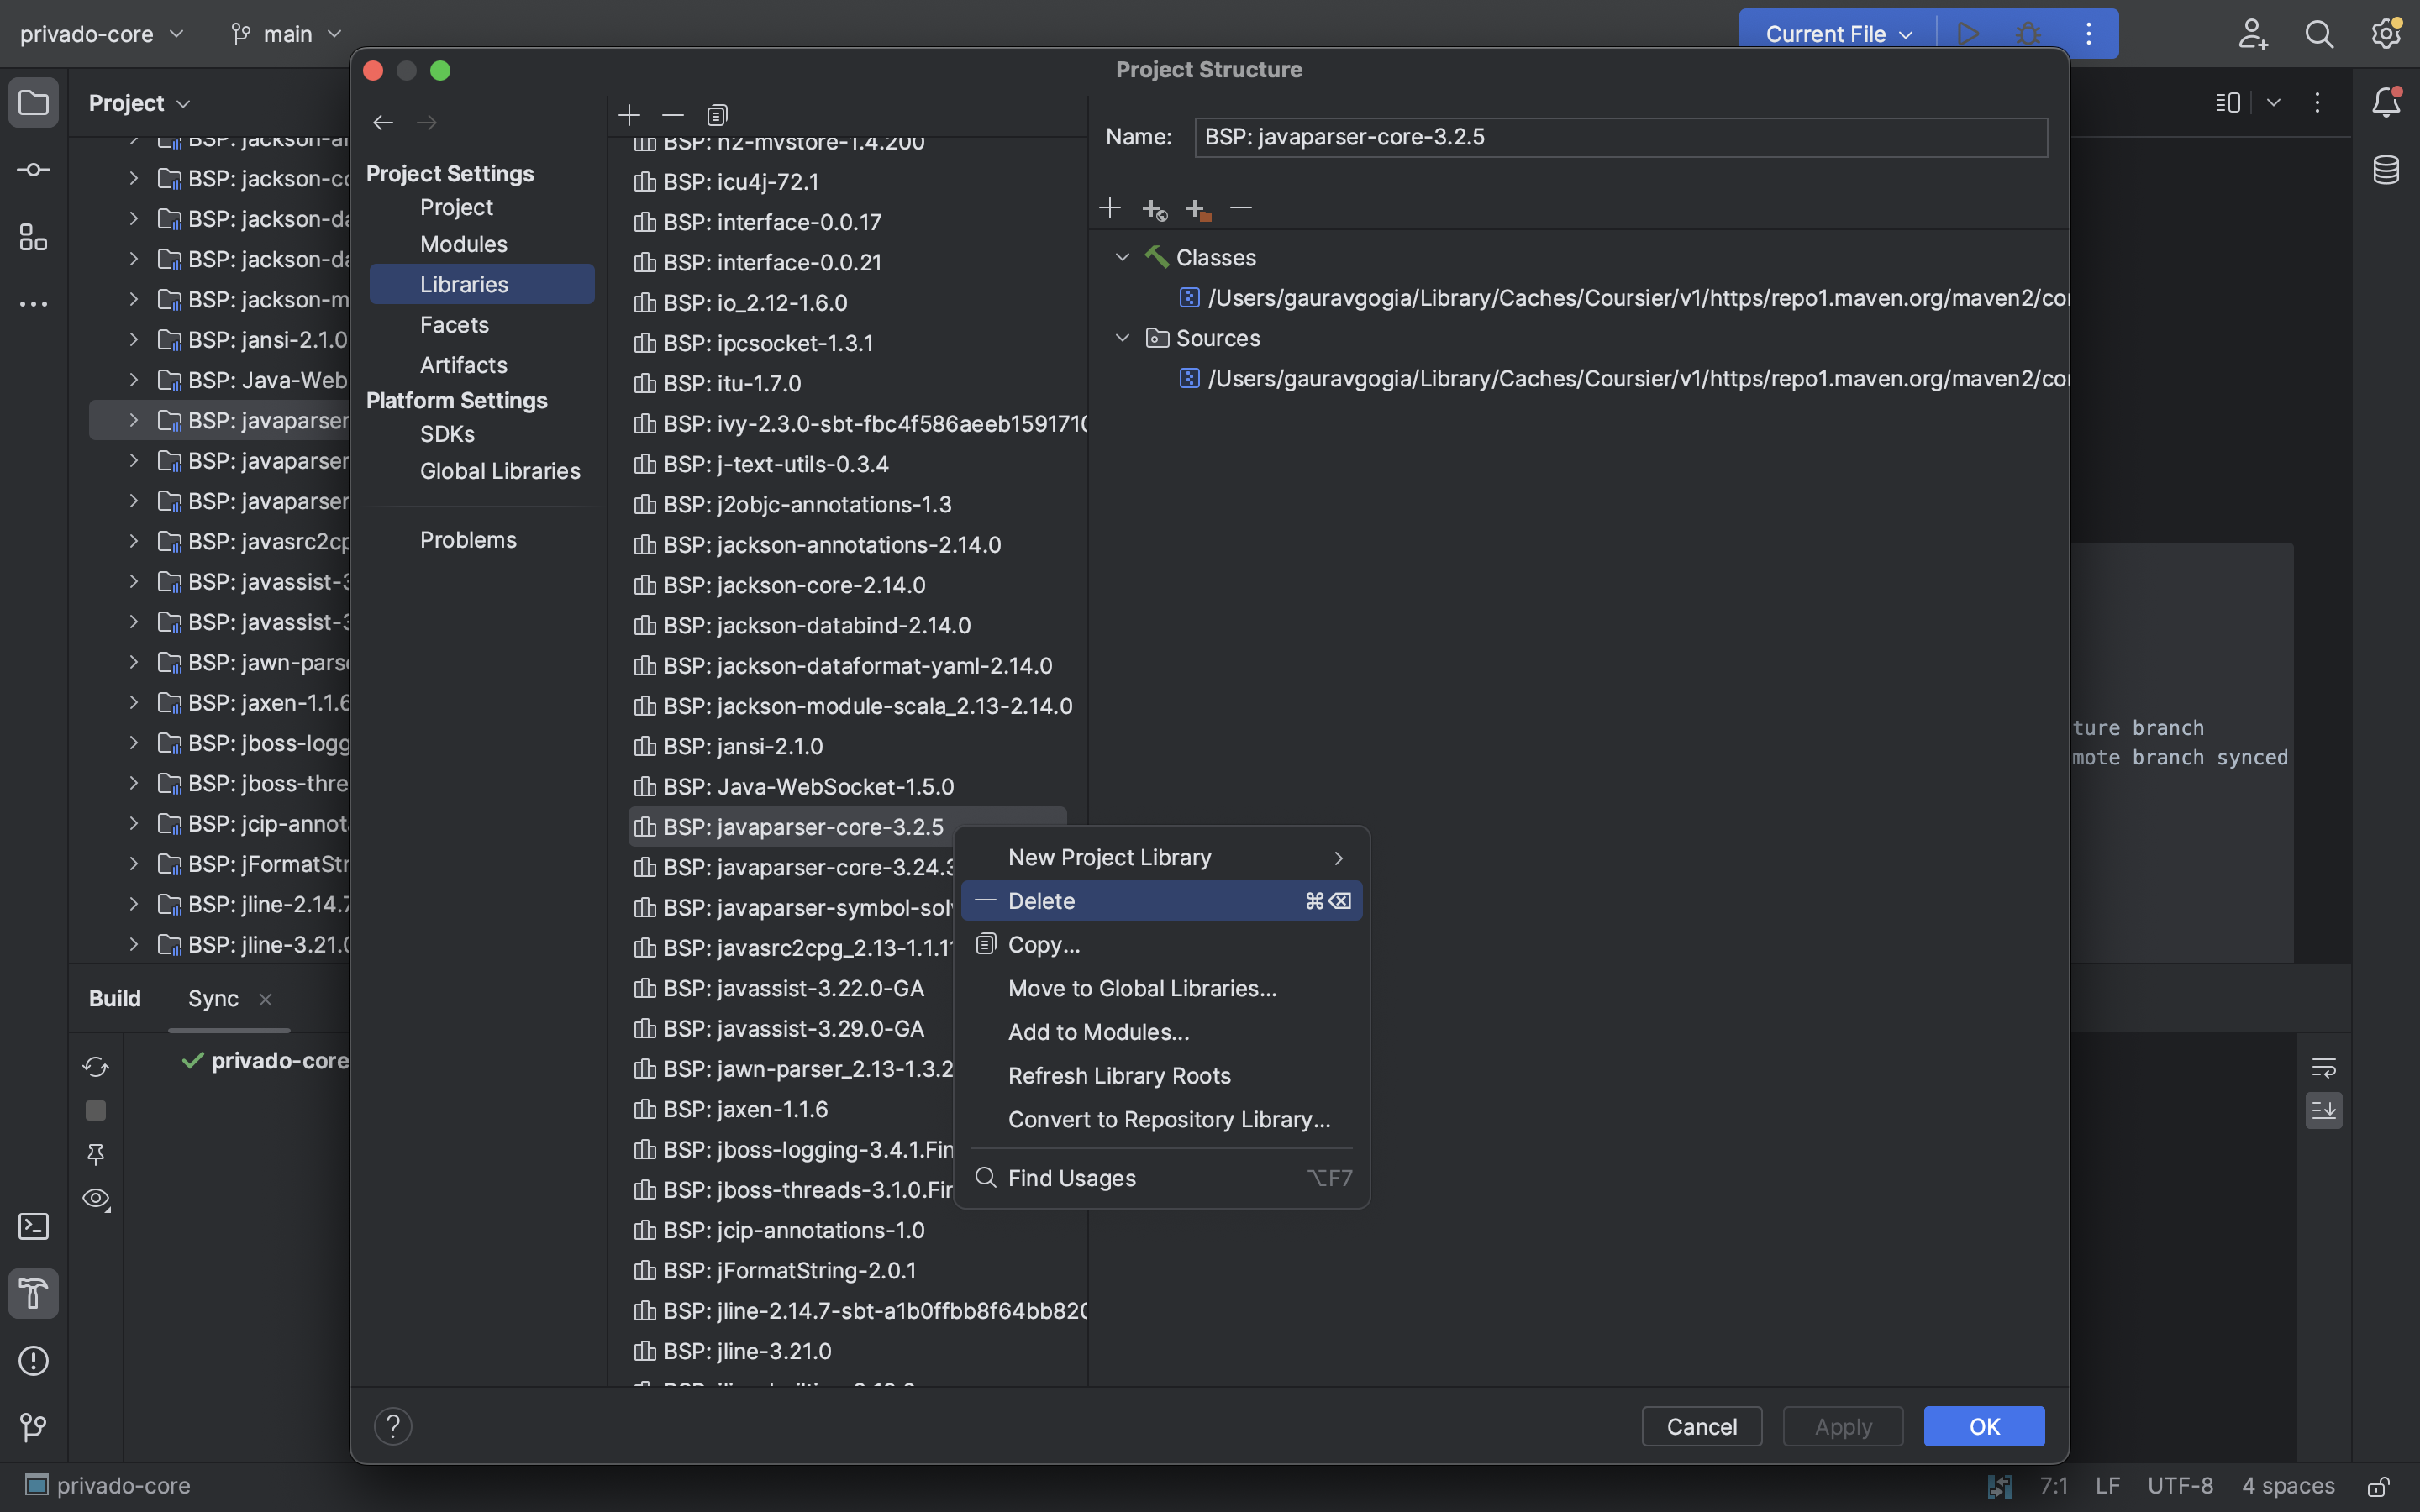This screenshot has height=1512, width=2420.
Task: Toggle the build view eye icon
Action: 96,1198
